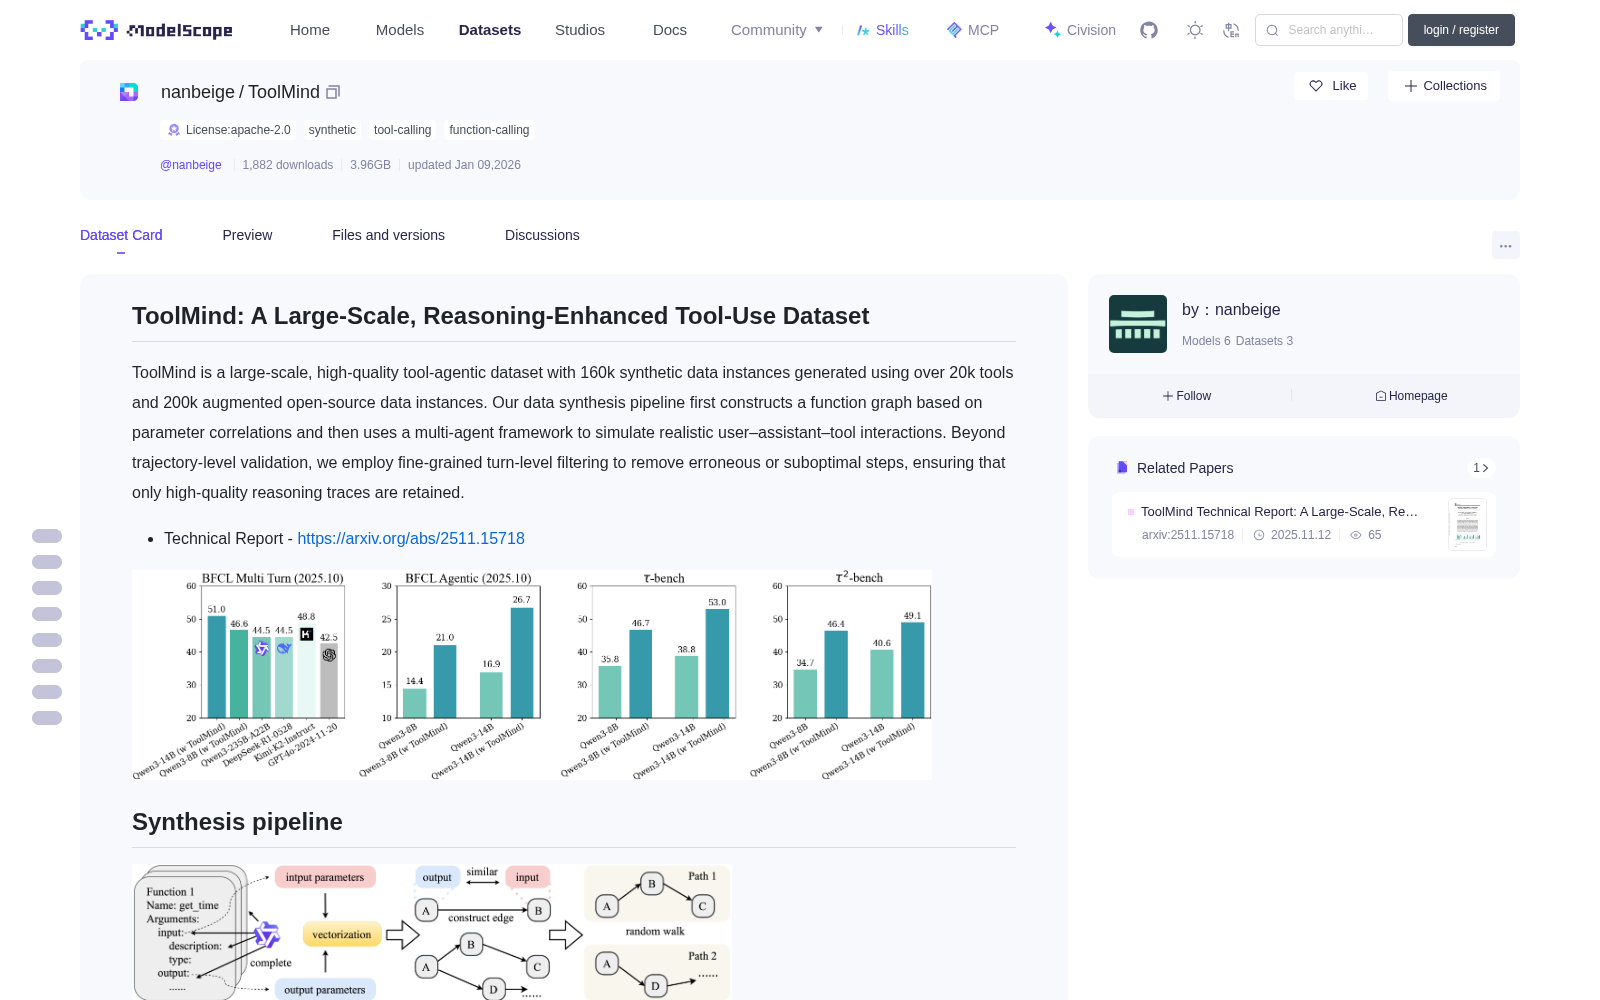
Task: Click the benchmark results chart image
Action: tap(532, 675)
